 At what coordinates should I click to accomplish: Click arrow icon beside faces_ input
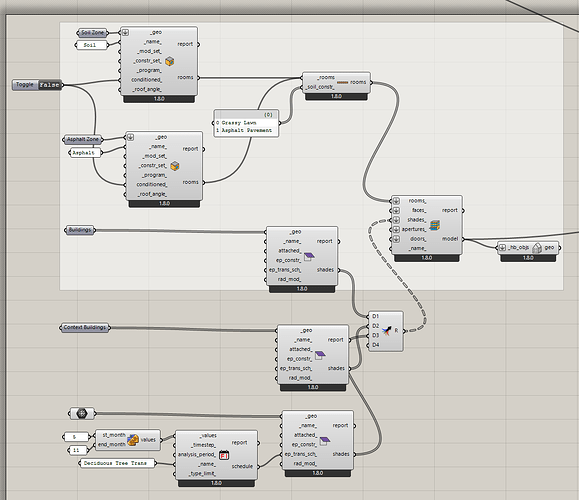tap(396, 210)
